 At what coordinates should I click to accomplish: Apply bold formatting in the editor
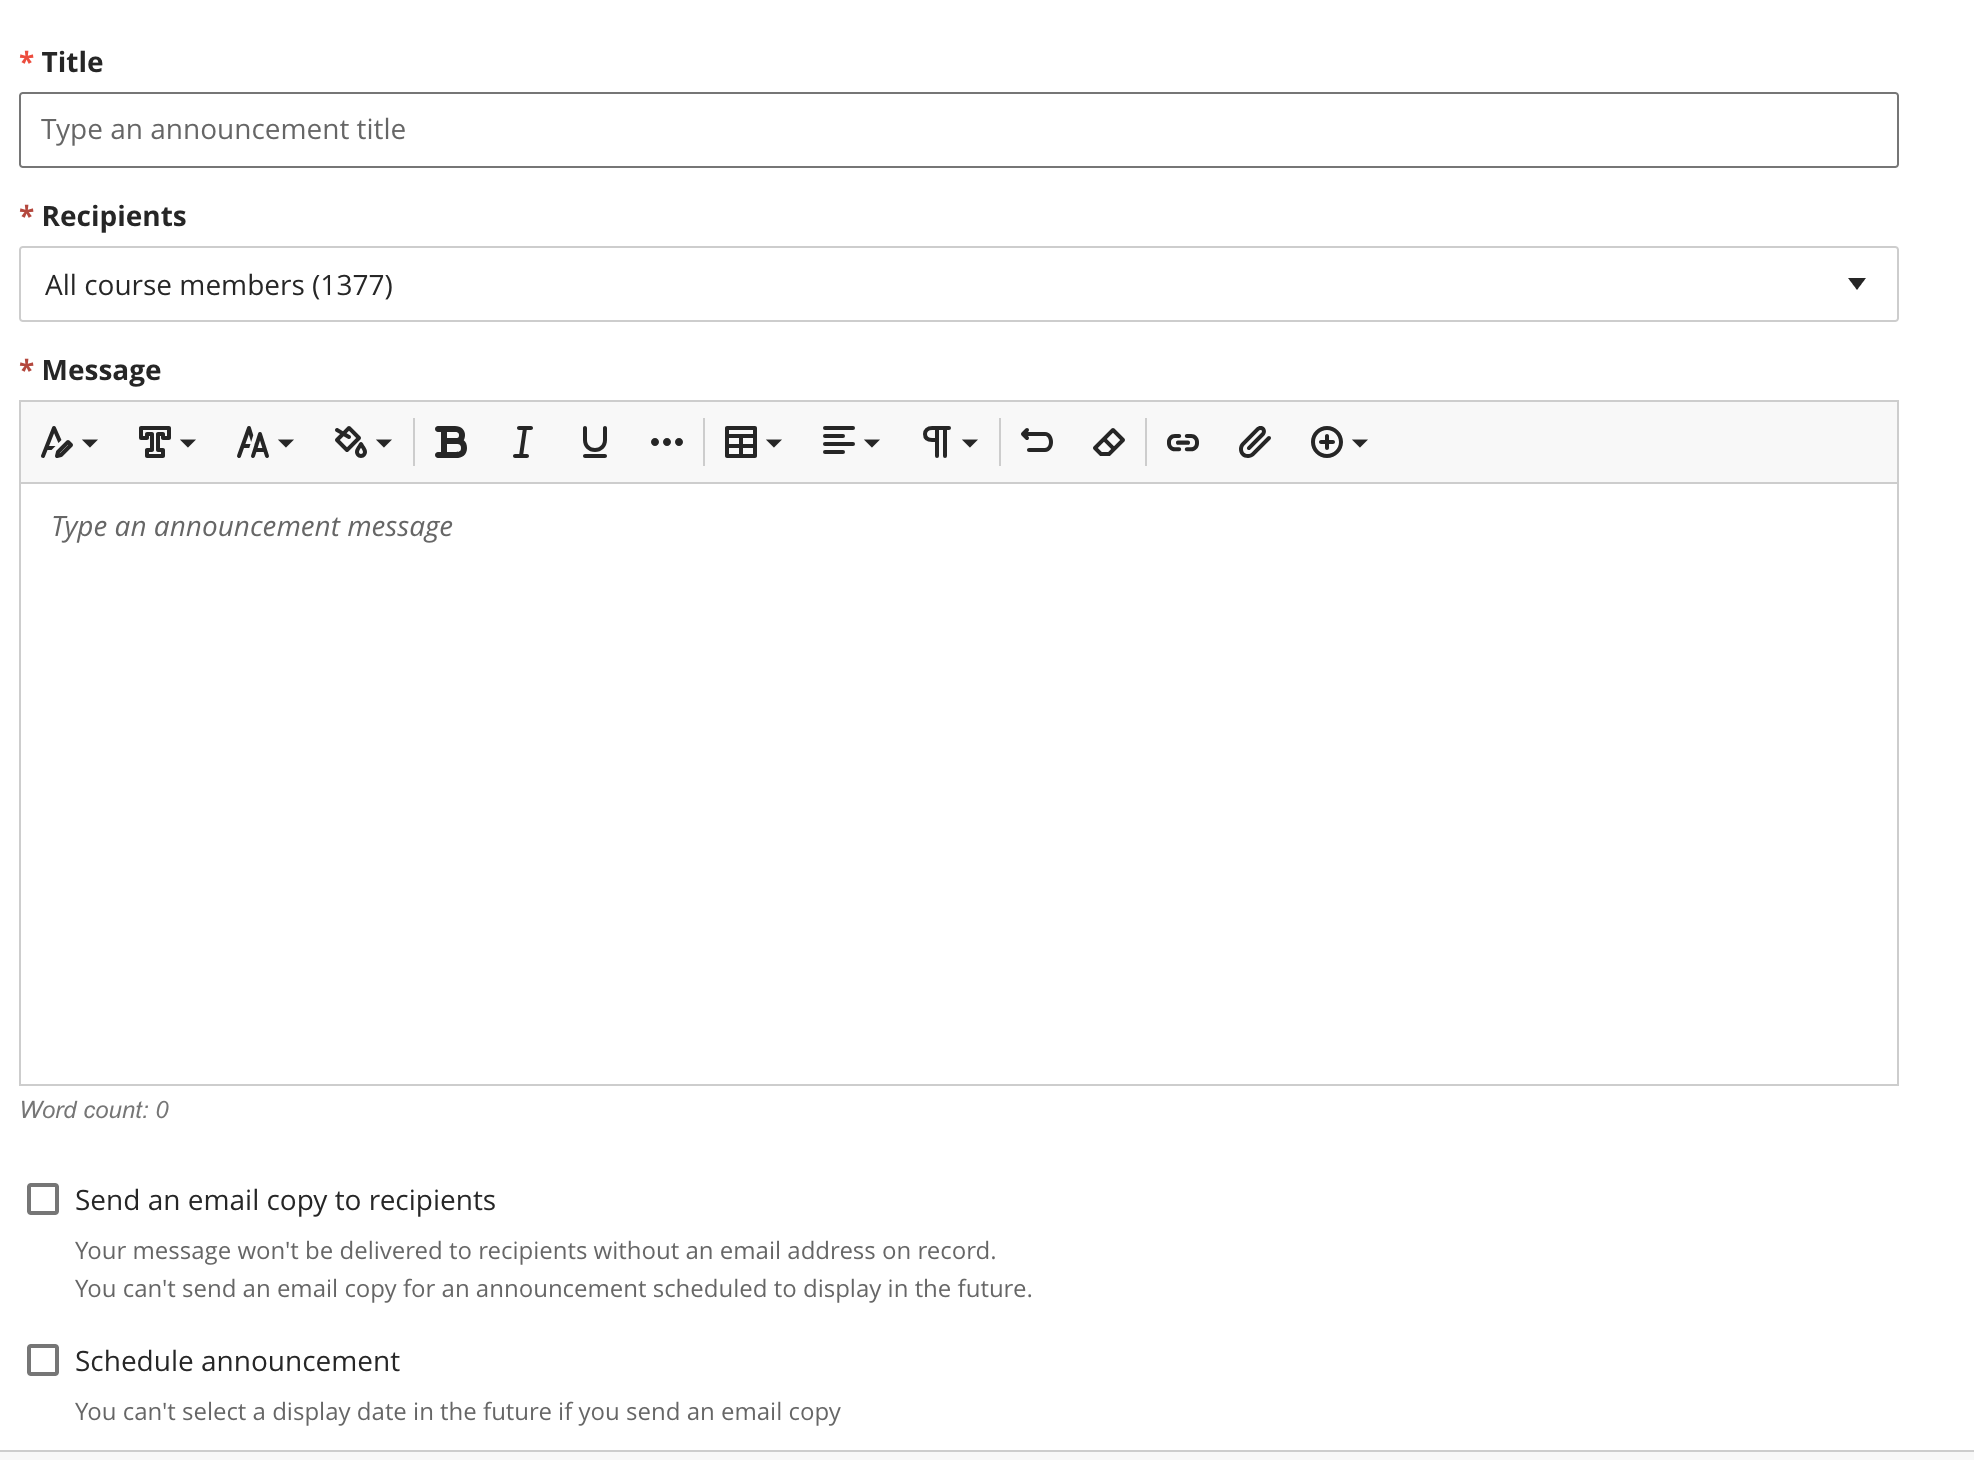coord(451,442)
